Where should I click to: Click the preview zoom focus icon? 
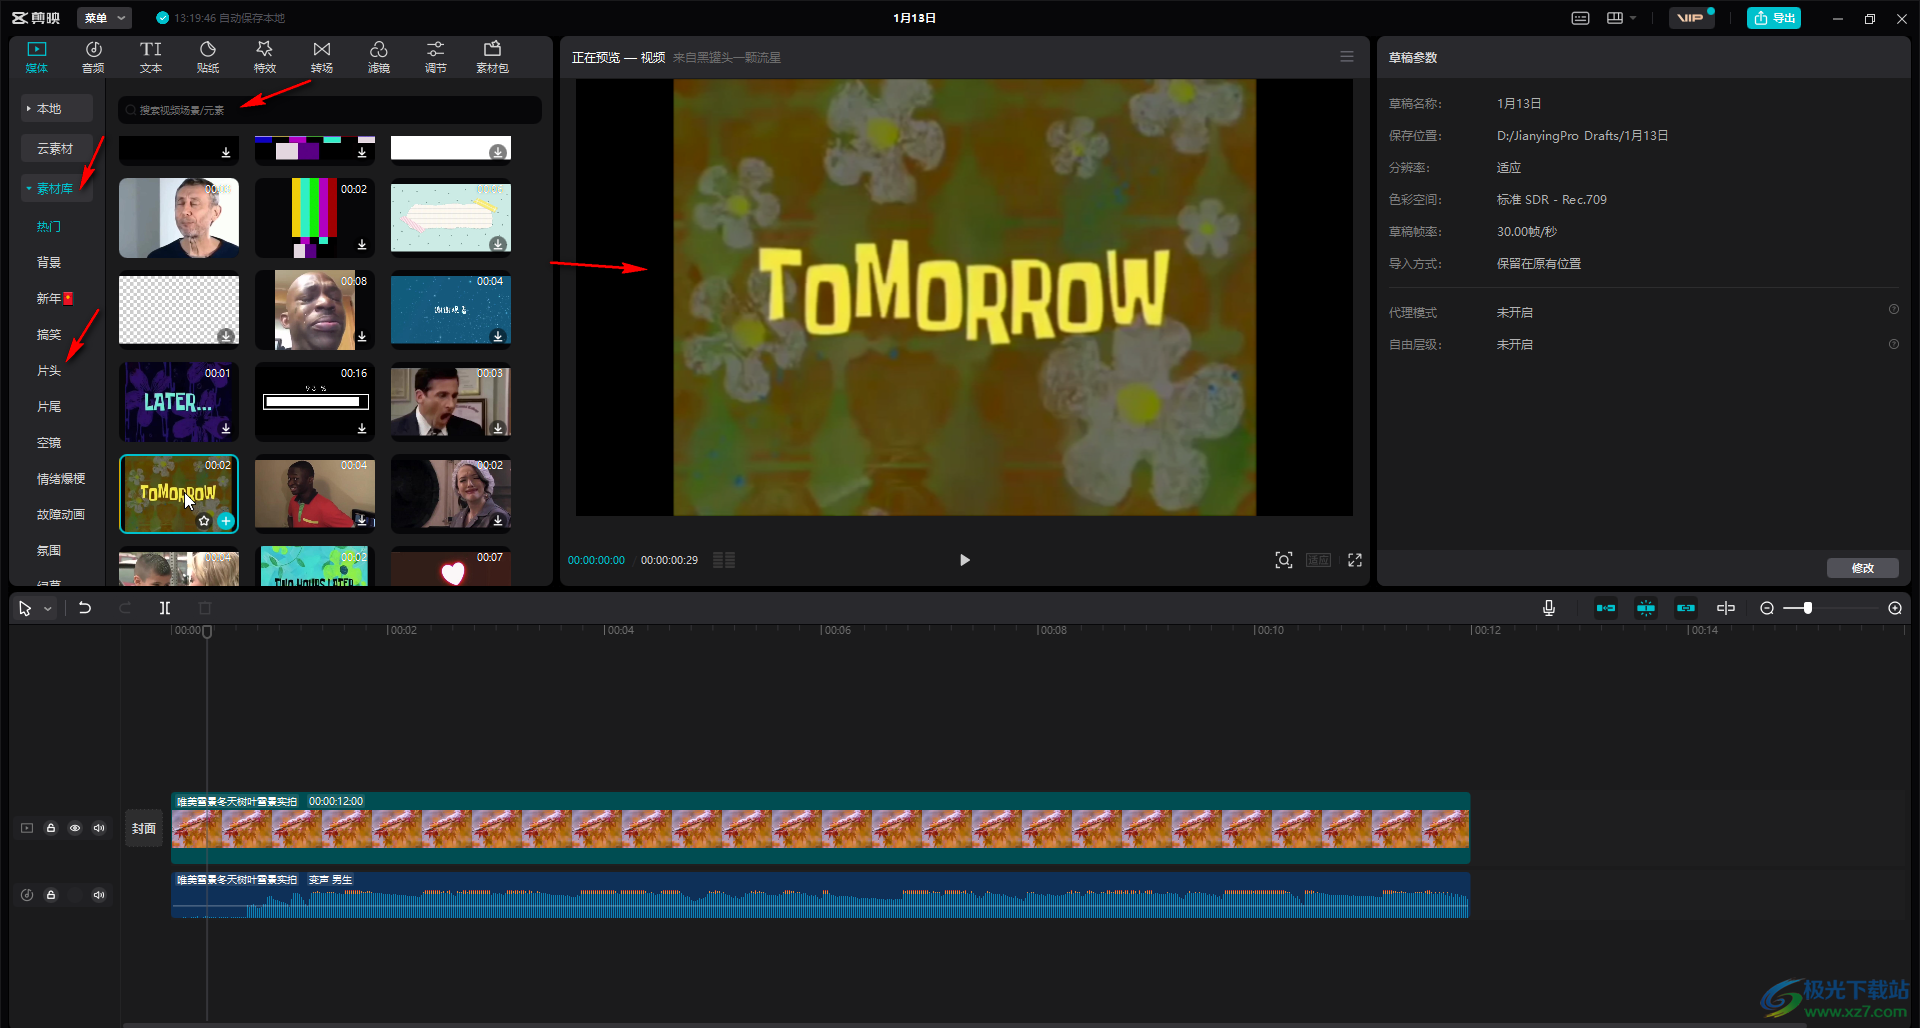point(1284,560)
